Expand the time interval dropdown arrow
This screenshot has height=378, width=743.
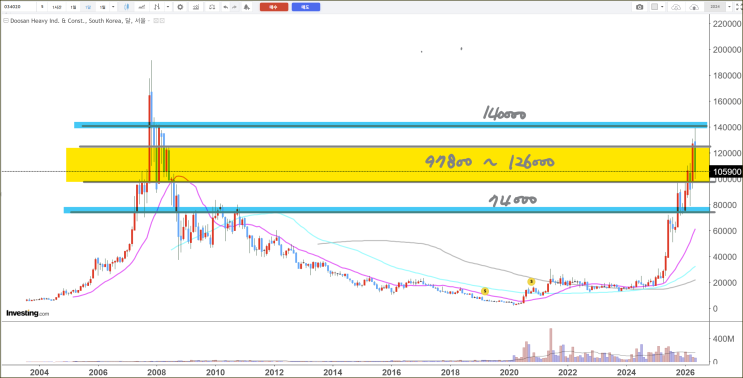pyautogui.click(x=113, y=7)
